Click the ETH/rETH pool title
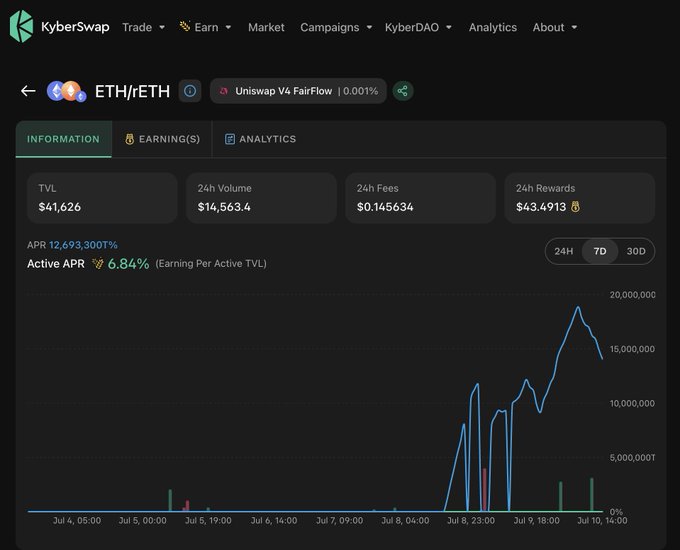The width and height of the screenshot is (680, 550). 132,92
